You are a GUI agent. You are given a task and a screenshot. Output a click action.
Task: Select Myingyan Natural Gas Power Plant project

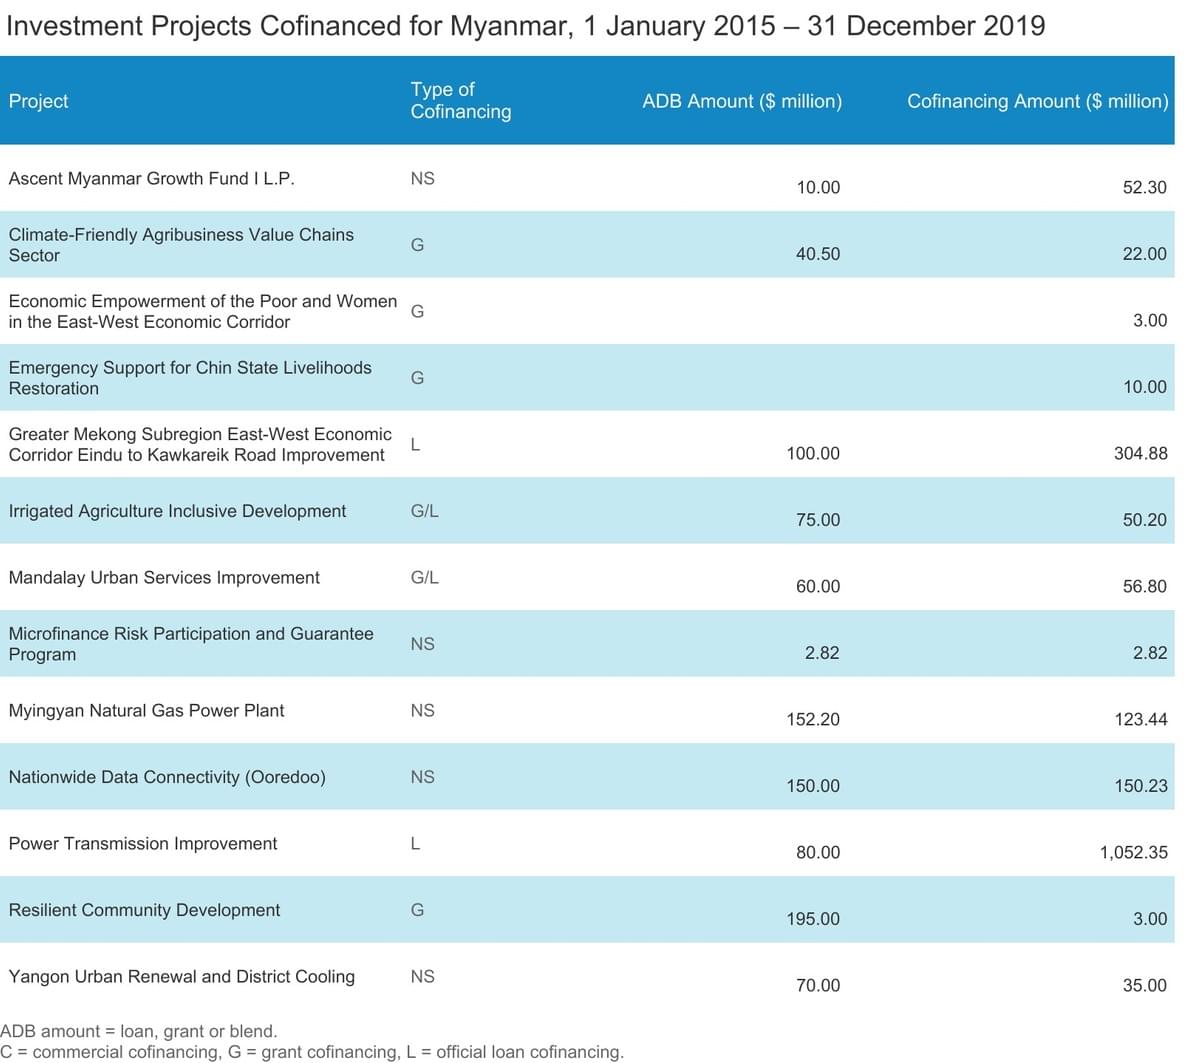point(146,710)
